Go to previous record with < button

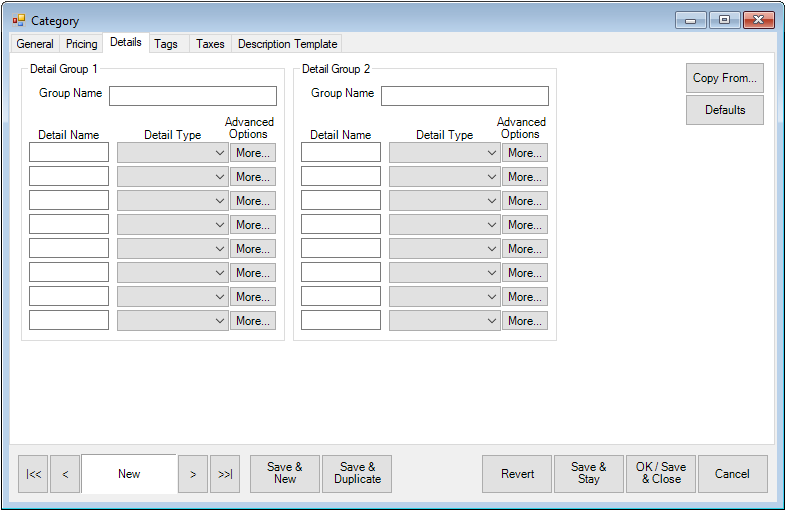(x=65, y=474)
